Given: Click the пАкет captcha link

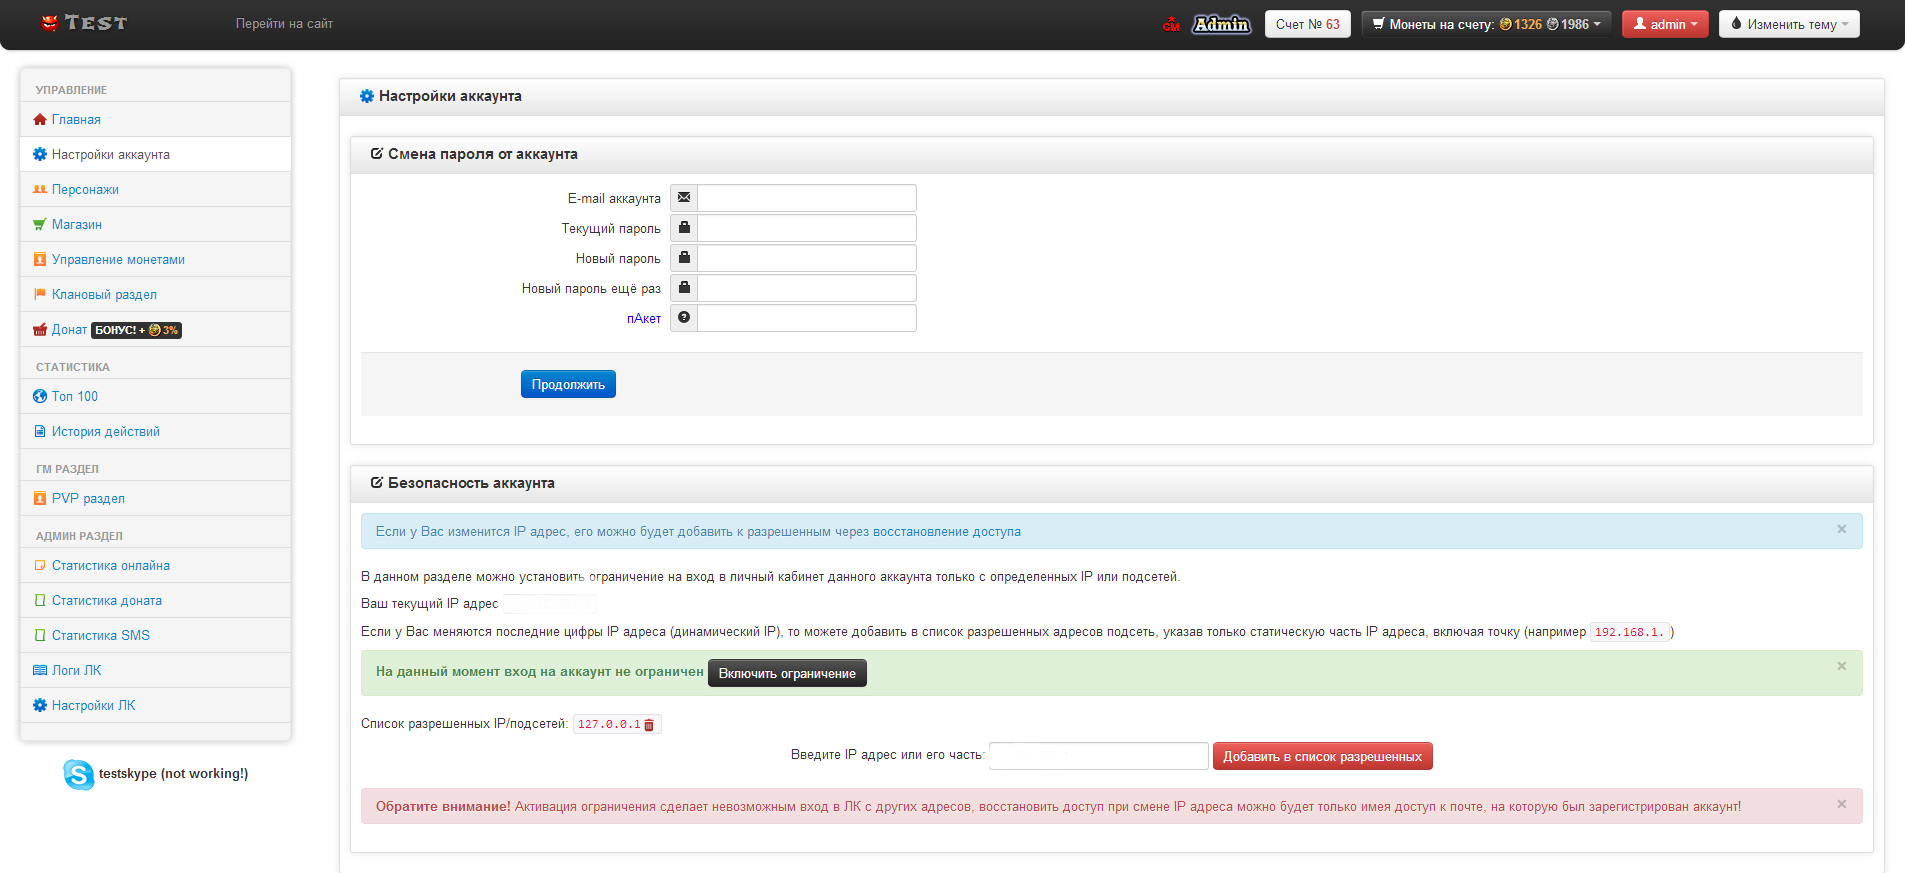Looking at the screenshot, I should point(644,318).
